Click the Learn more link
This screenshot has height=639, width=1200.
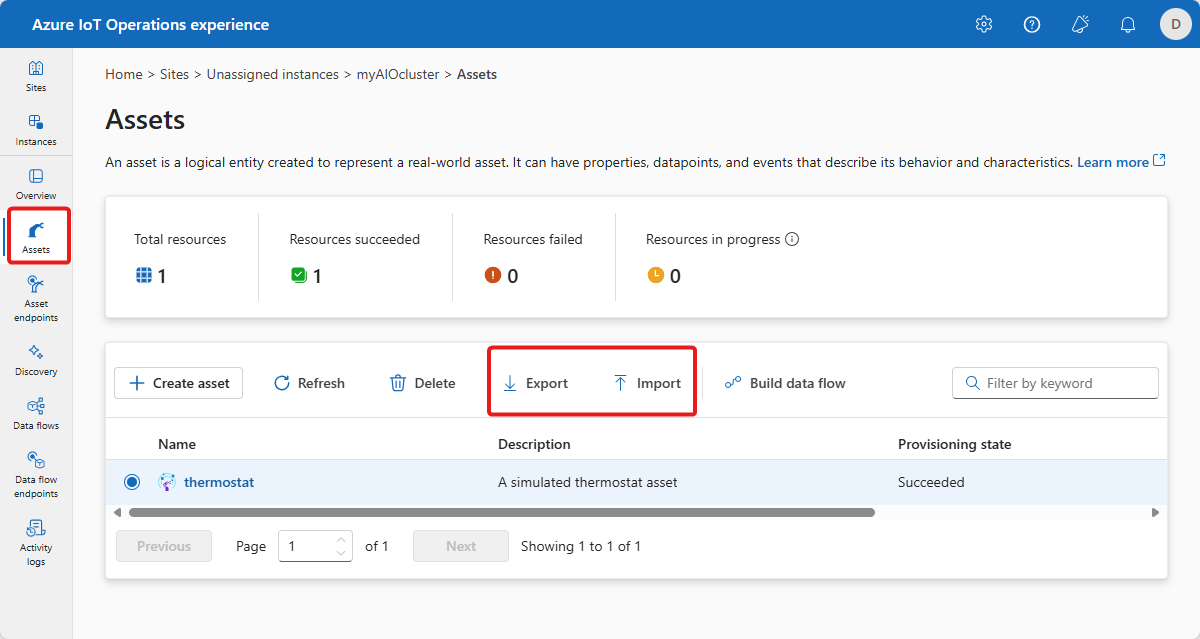click(x=1113, y=162)
